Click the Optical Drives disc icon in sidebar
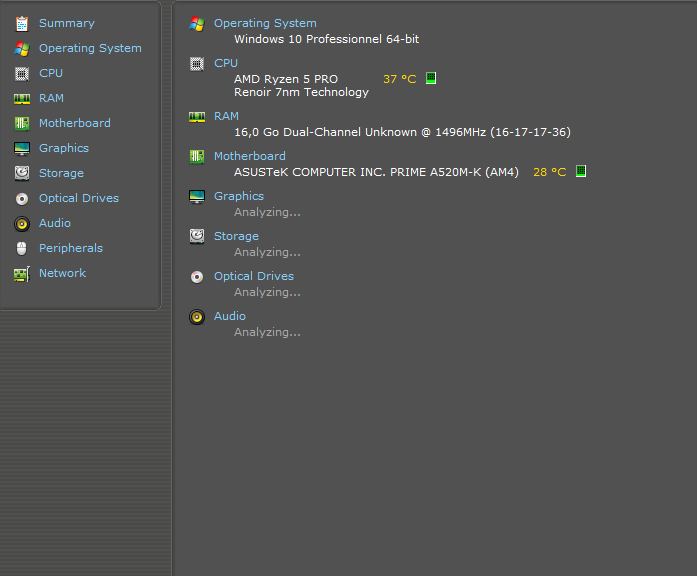Image resolution: width=697 pixels, height=576 pixels. pos(21,198)
